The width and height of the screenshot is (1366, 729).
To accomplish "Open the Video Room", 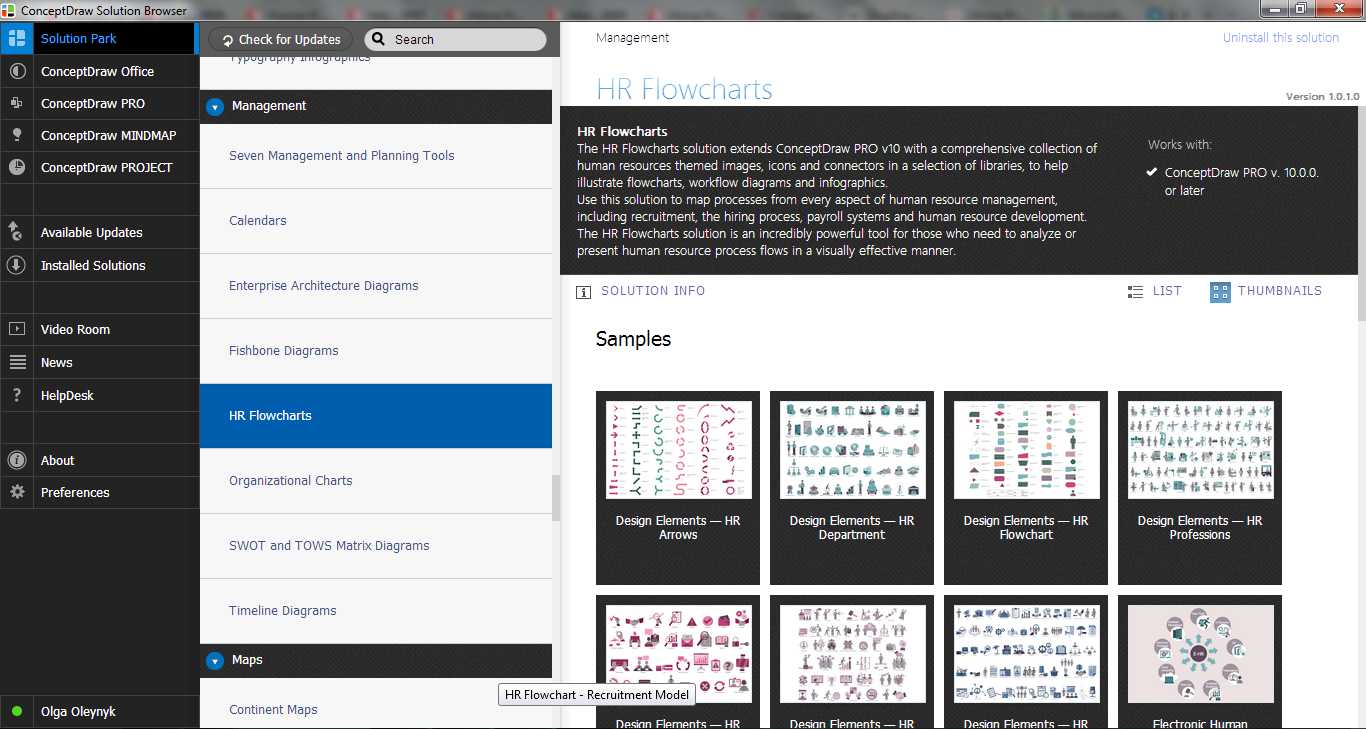I will (x=100, y=329).
